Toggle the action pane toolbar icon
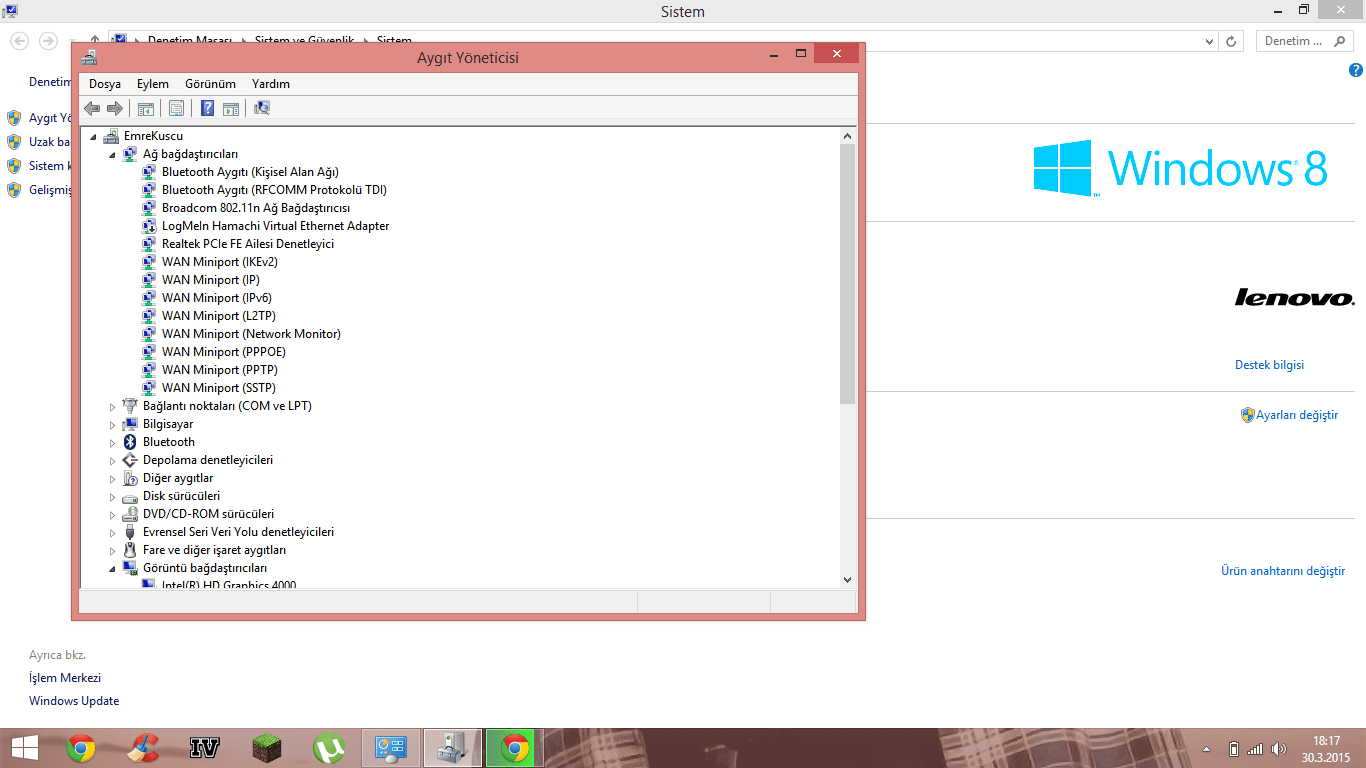 [231, 108]
